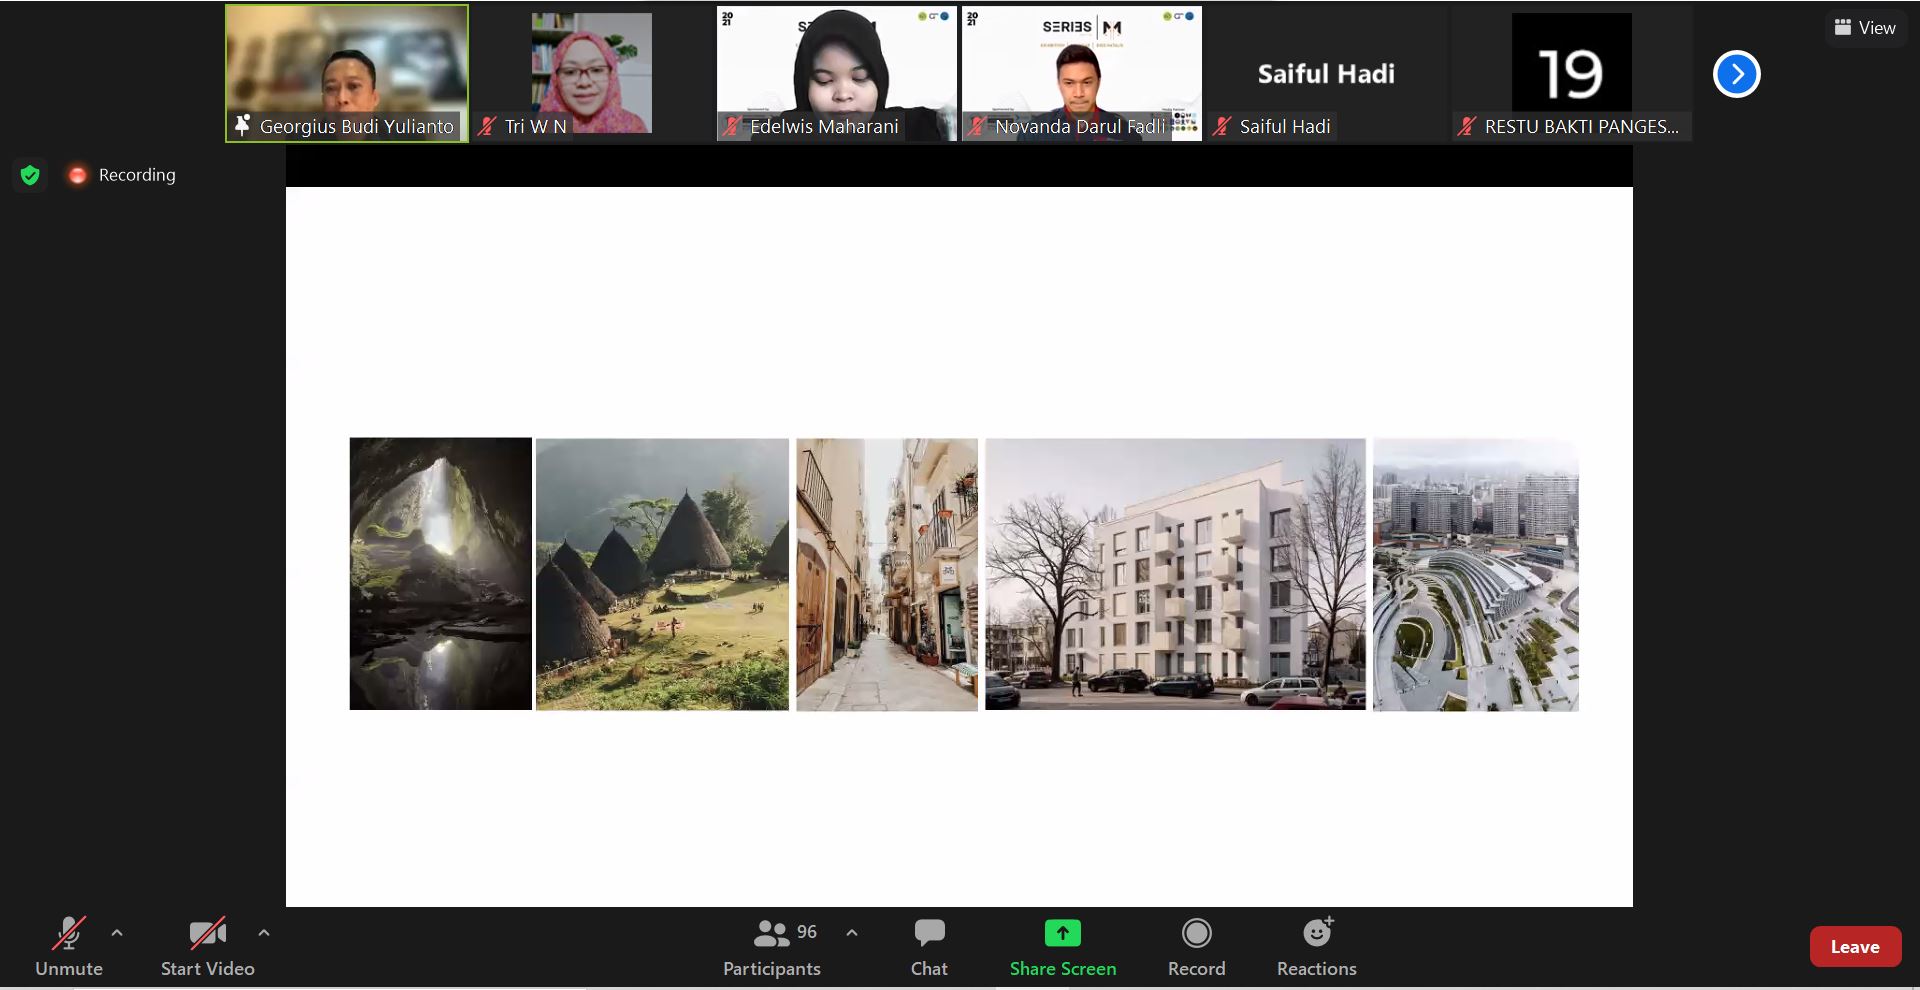Open the Chat panel
Image resolution: width=1920 pixels, height=990 pixels.
(x=929, y=946)
